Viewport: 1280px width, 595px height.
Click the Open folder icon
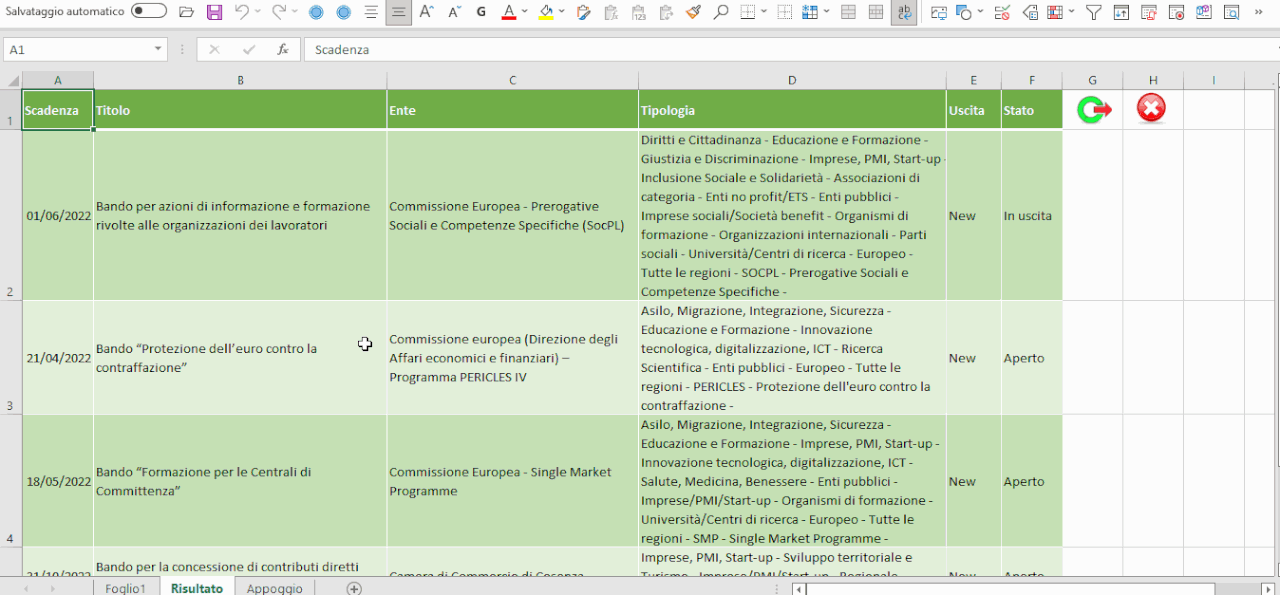[186, 12]
